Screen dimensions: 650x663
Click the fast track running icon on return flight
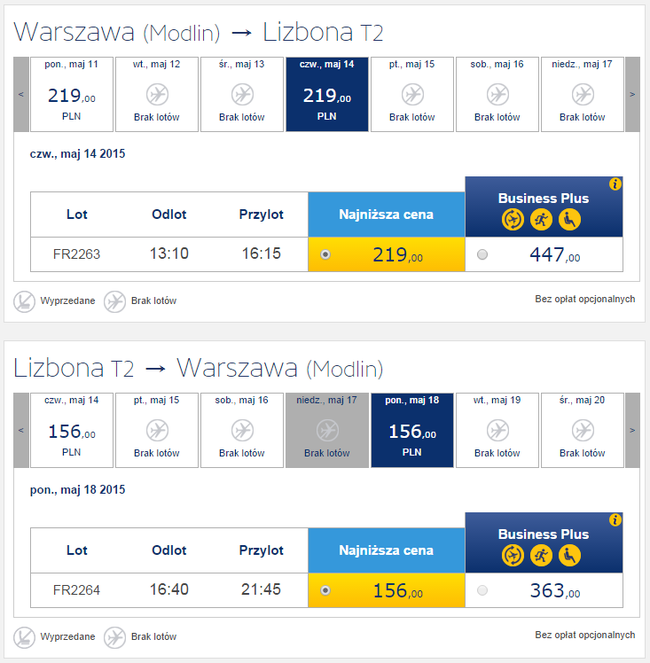point(540,555)
